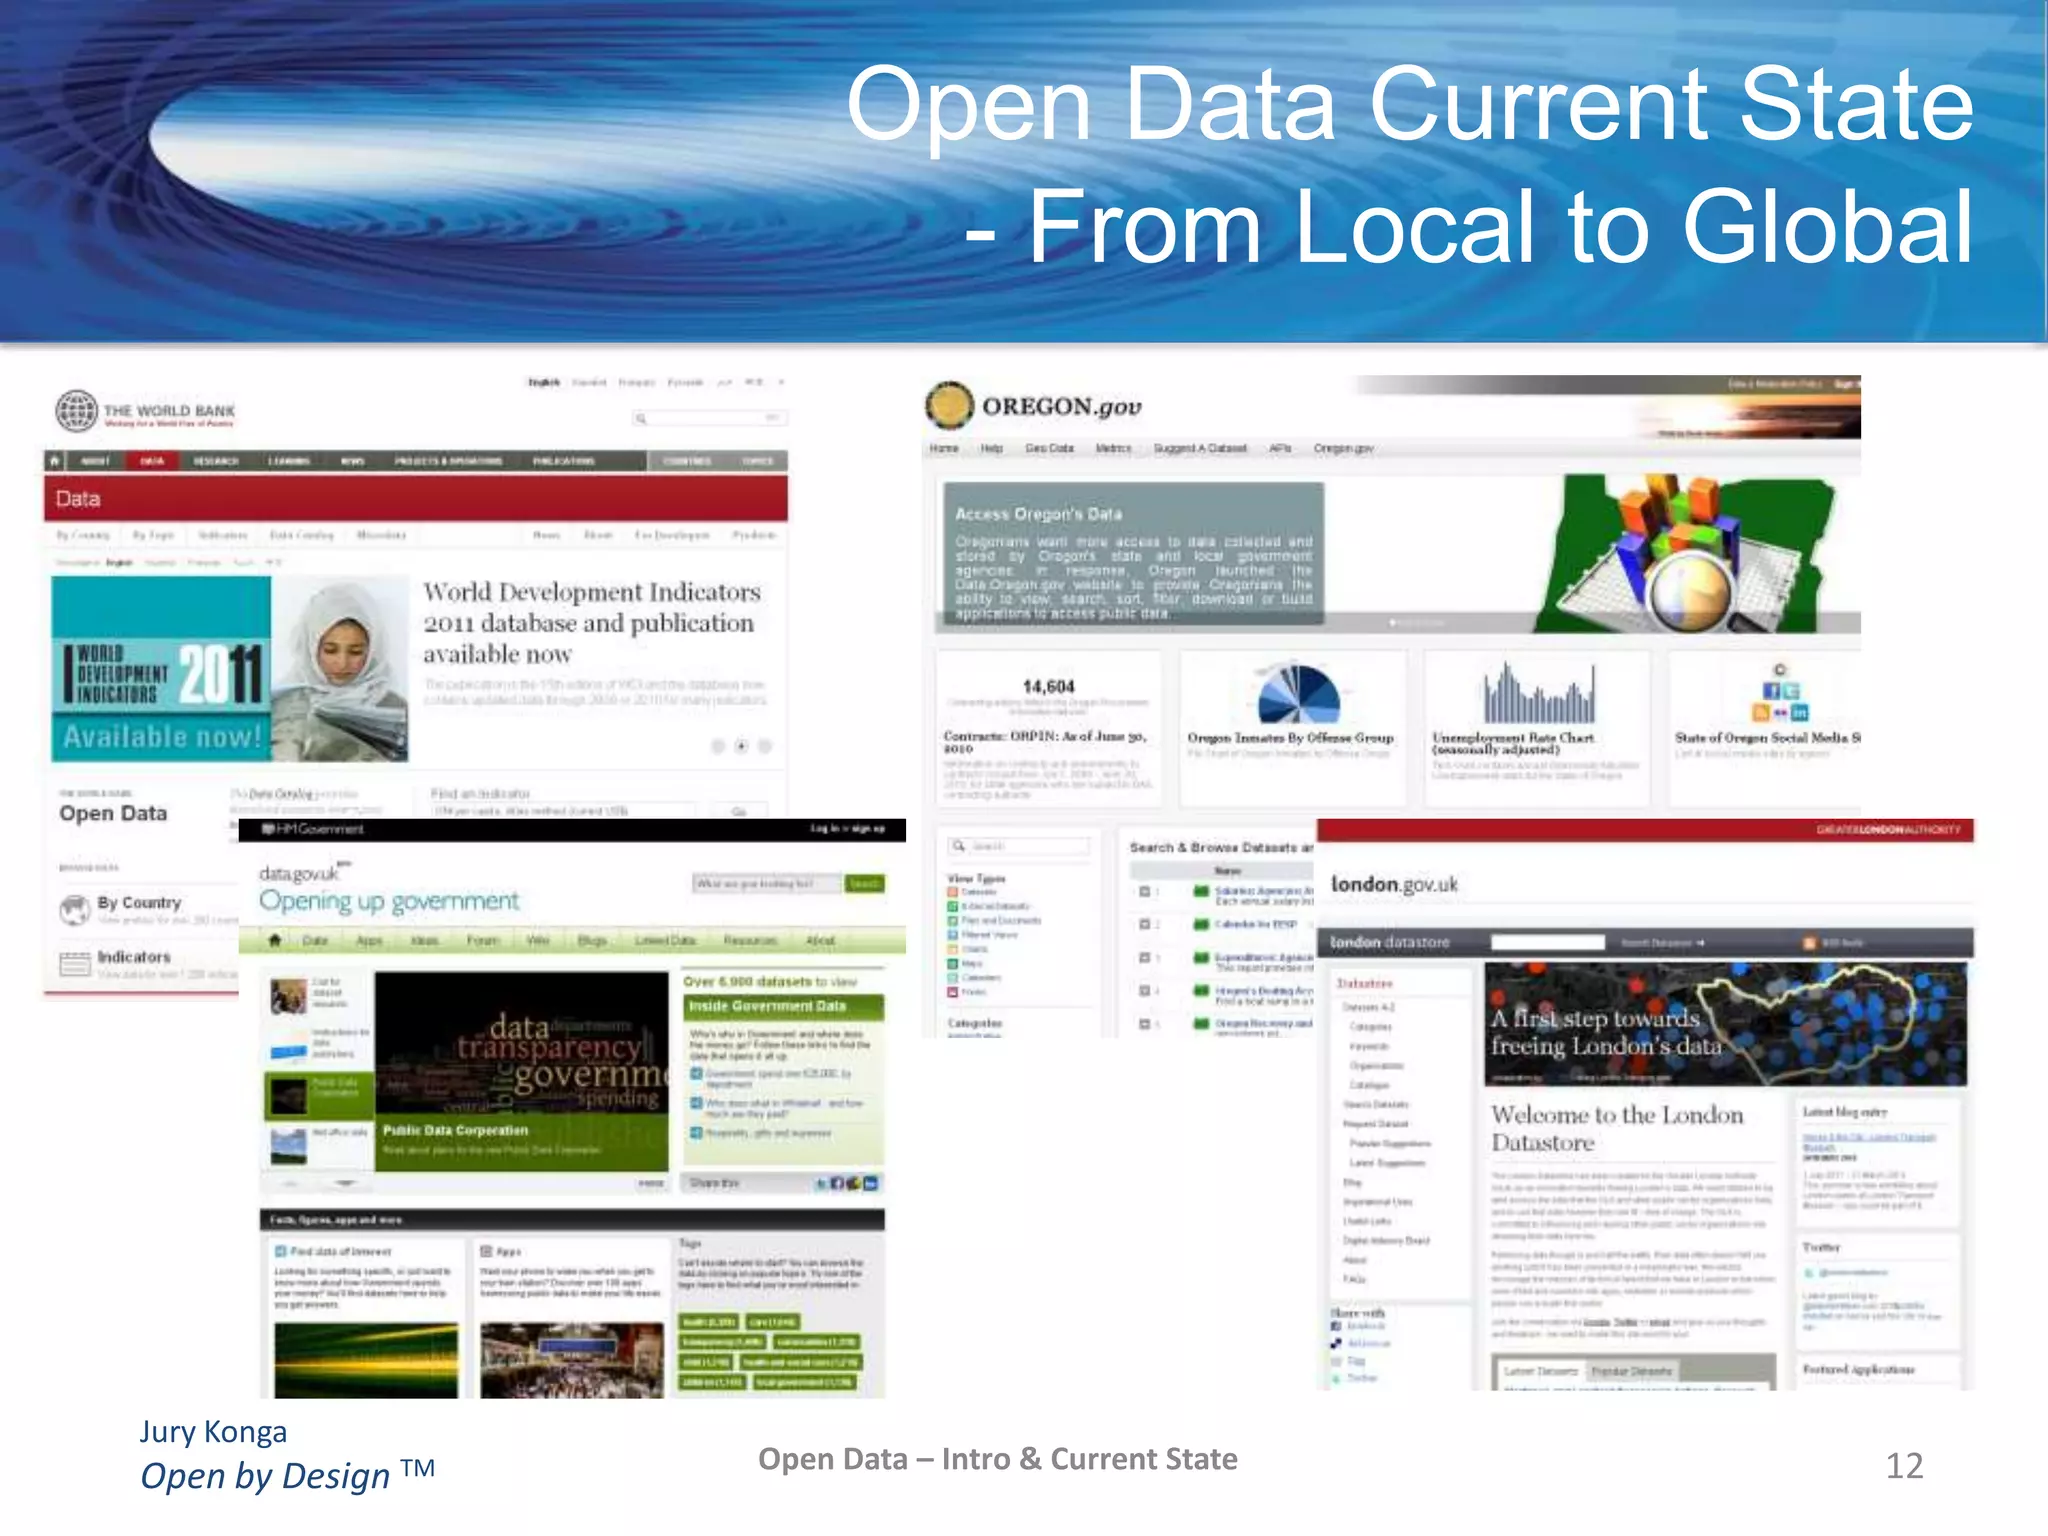Expand the fourth Oregon dataset row

pos(1144,990)
